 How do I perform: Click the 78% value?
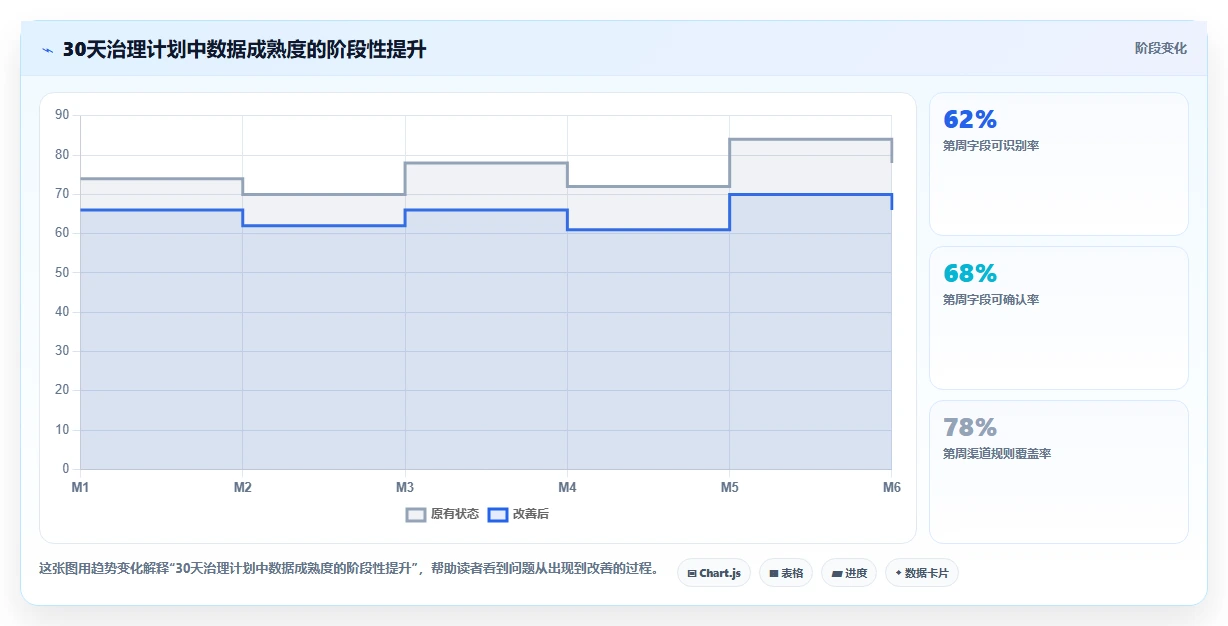tap(970, 428)
